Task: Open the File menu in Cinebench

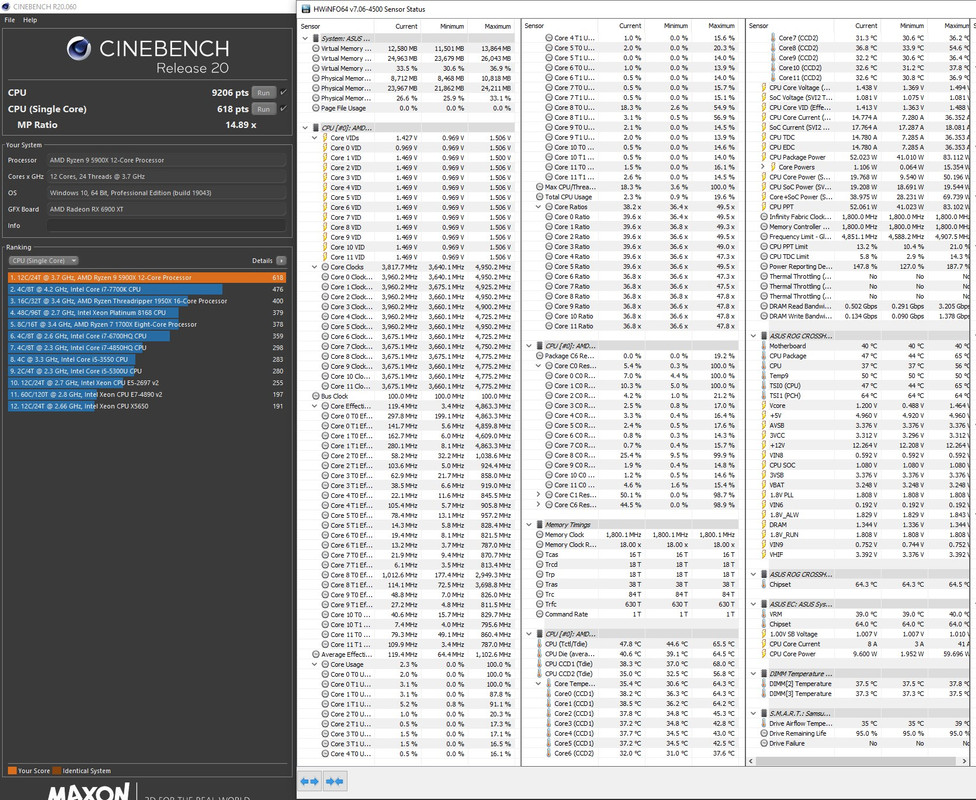Action: 10,20
